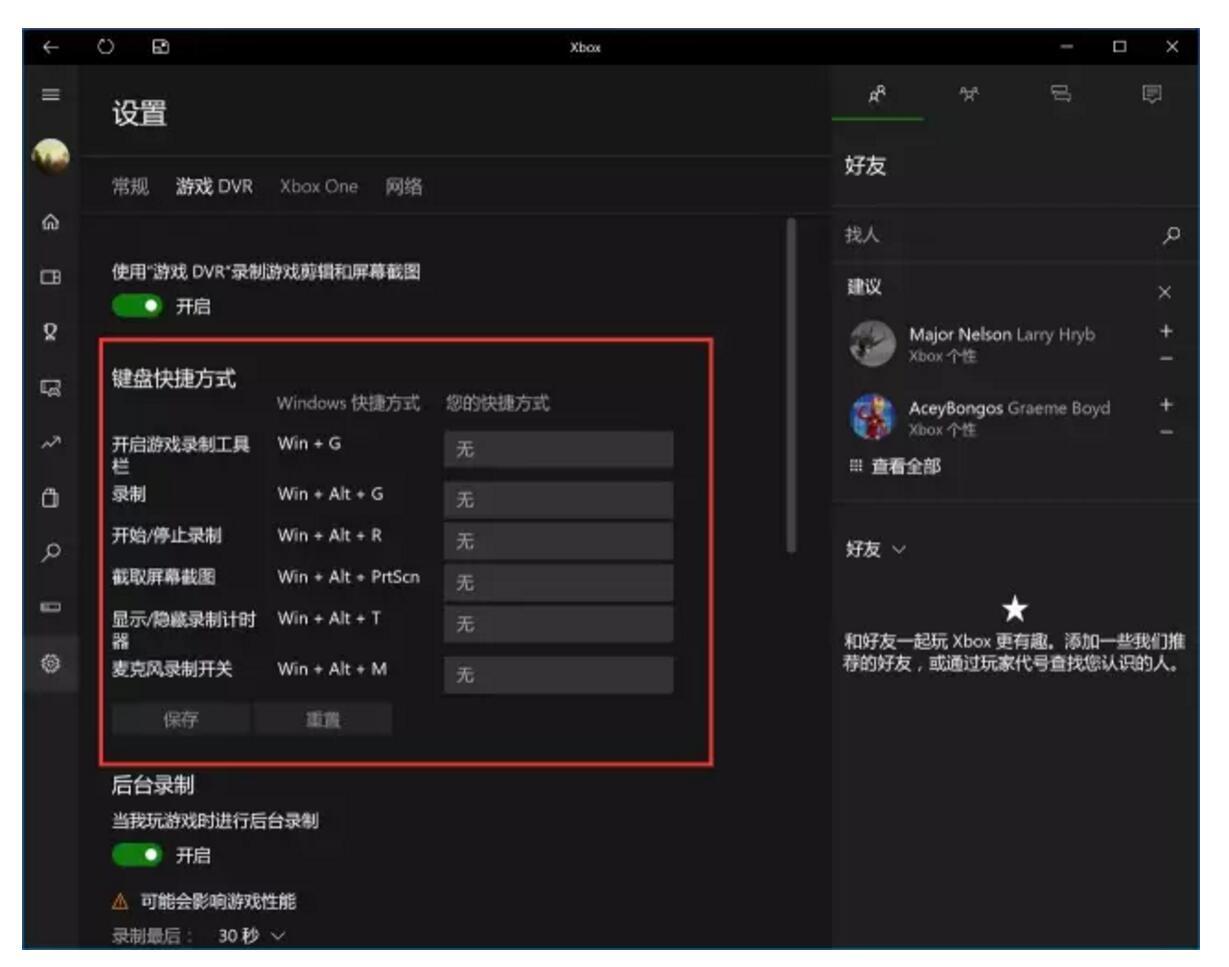Open My Games icon in sidebar

(51, 276)
